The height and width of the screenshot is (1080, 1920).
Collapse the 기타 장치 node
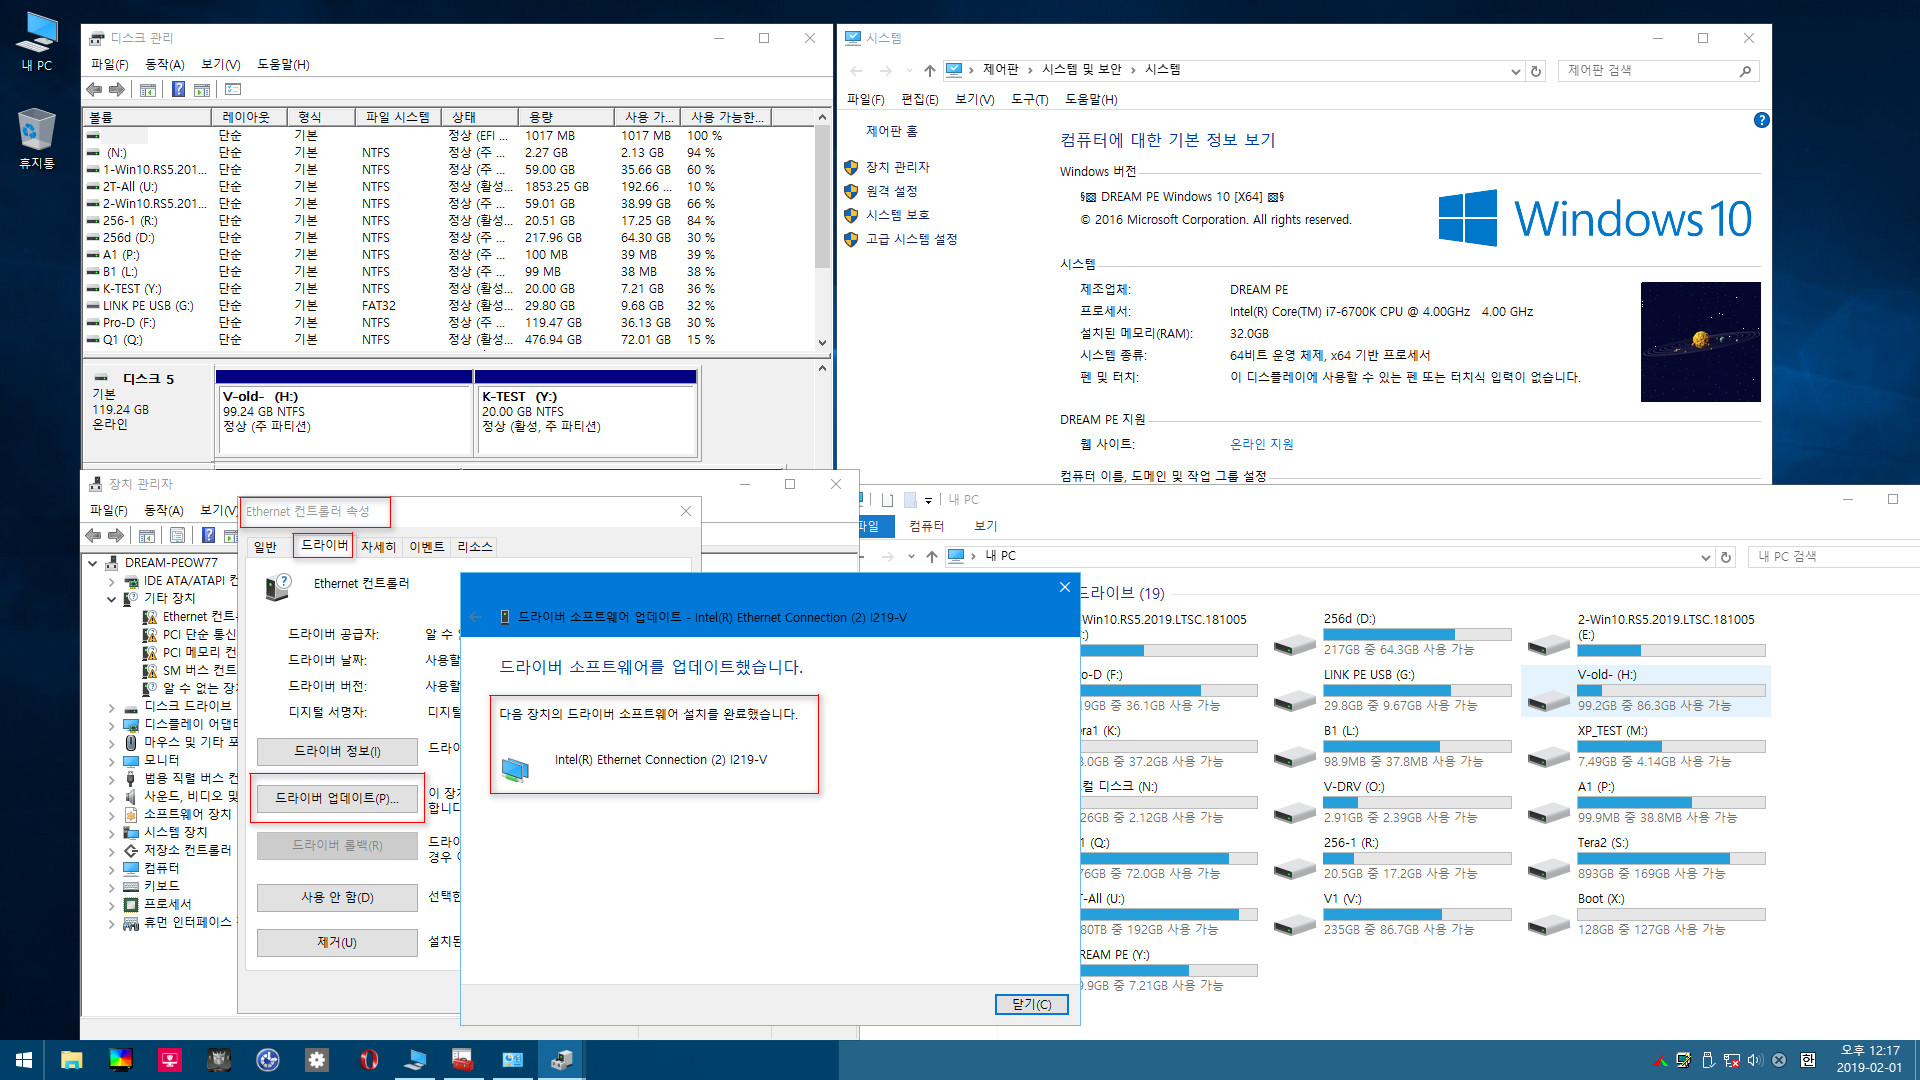coord(112,599)
